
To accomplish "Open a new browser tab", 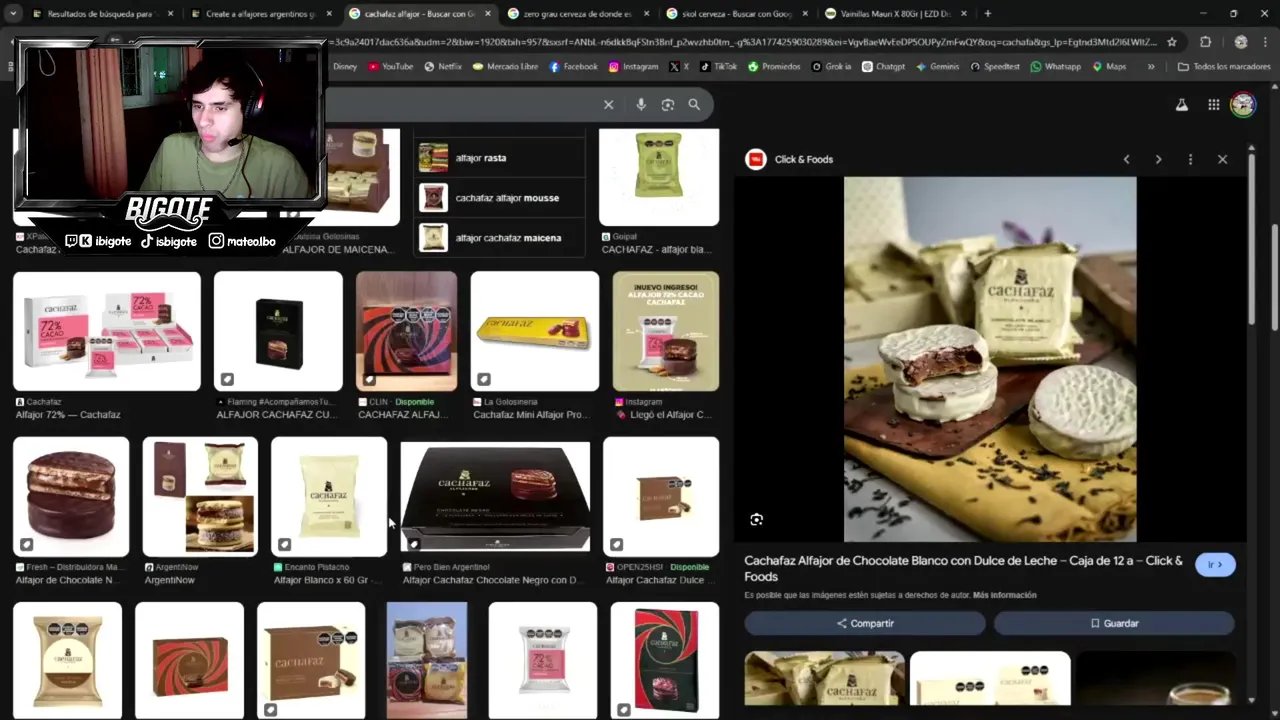I will coord(988,14).
